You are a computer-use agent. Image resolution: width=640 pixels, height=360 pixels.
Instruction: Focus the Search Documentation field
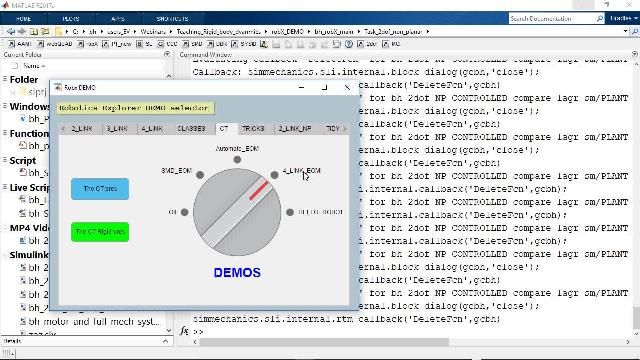pyautogui.click(x=552, y=18)
